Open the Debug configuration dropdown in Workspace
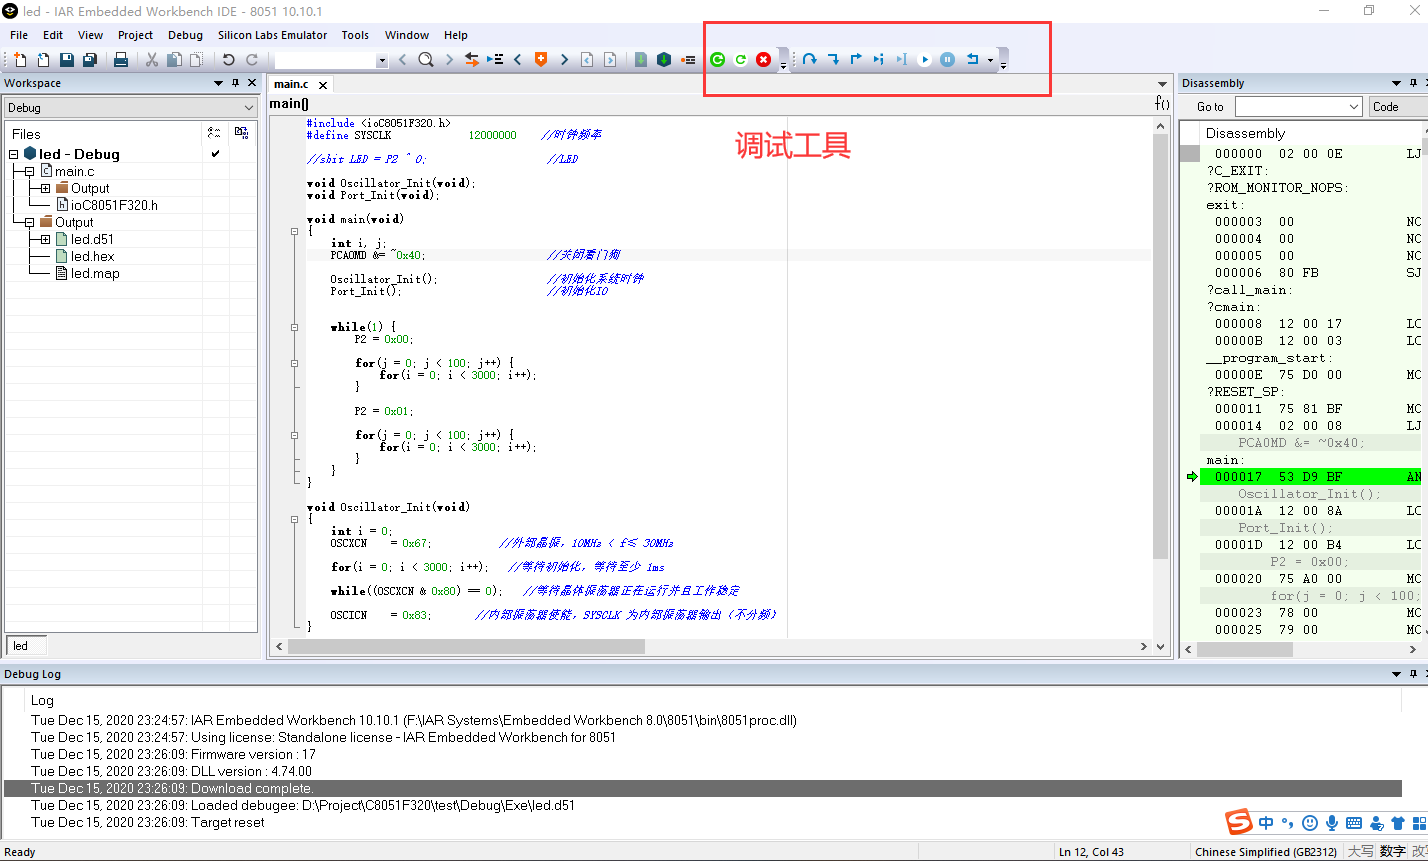 pyautogui.click(x=249, y=108)
